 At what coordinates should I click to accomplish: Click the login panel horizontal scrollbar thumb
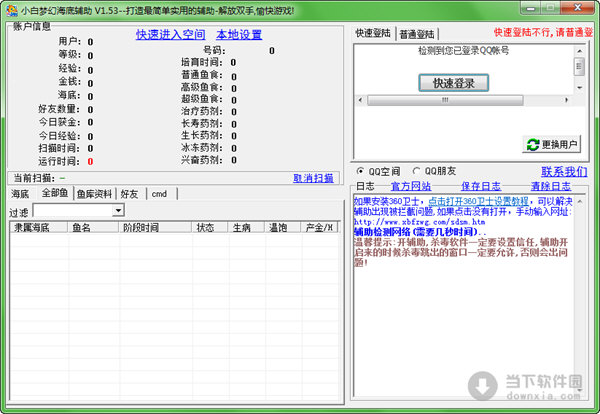coord(445,100)
